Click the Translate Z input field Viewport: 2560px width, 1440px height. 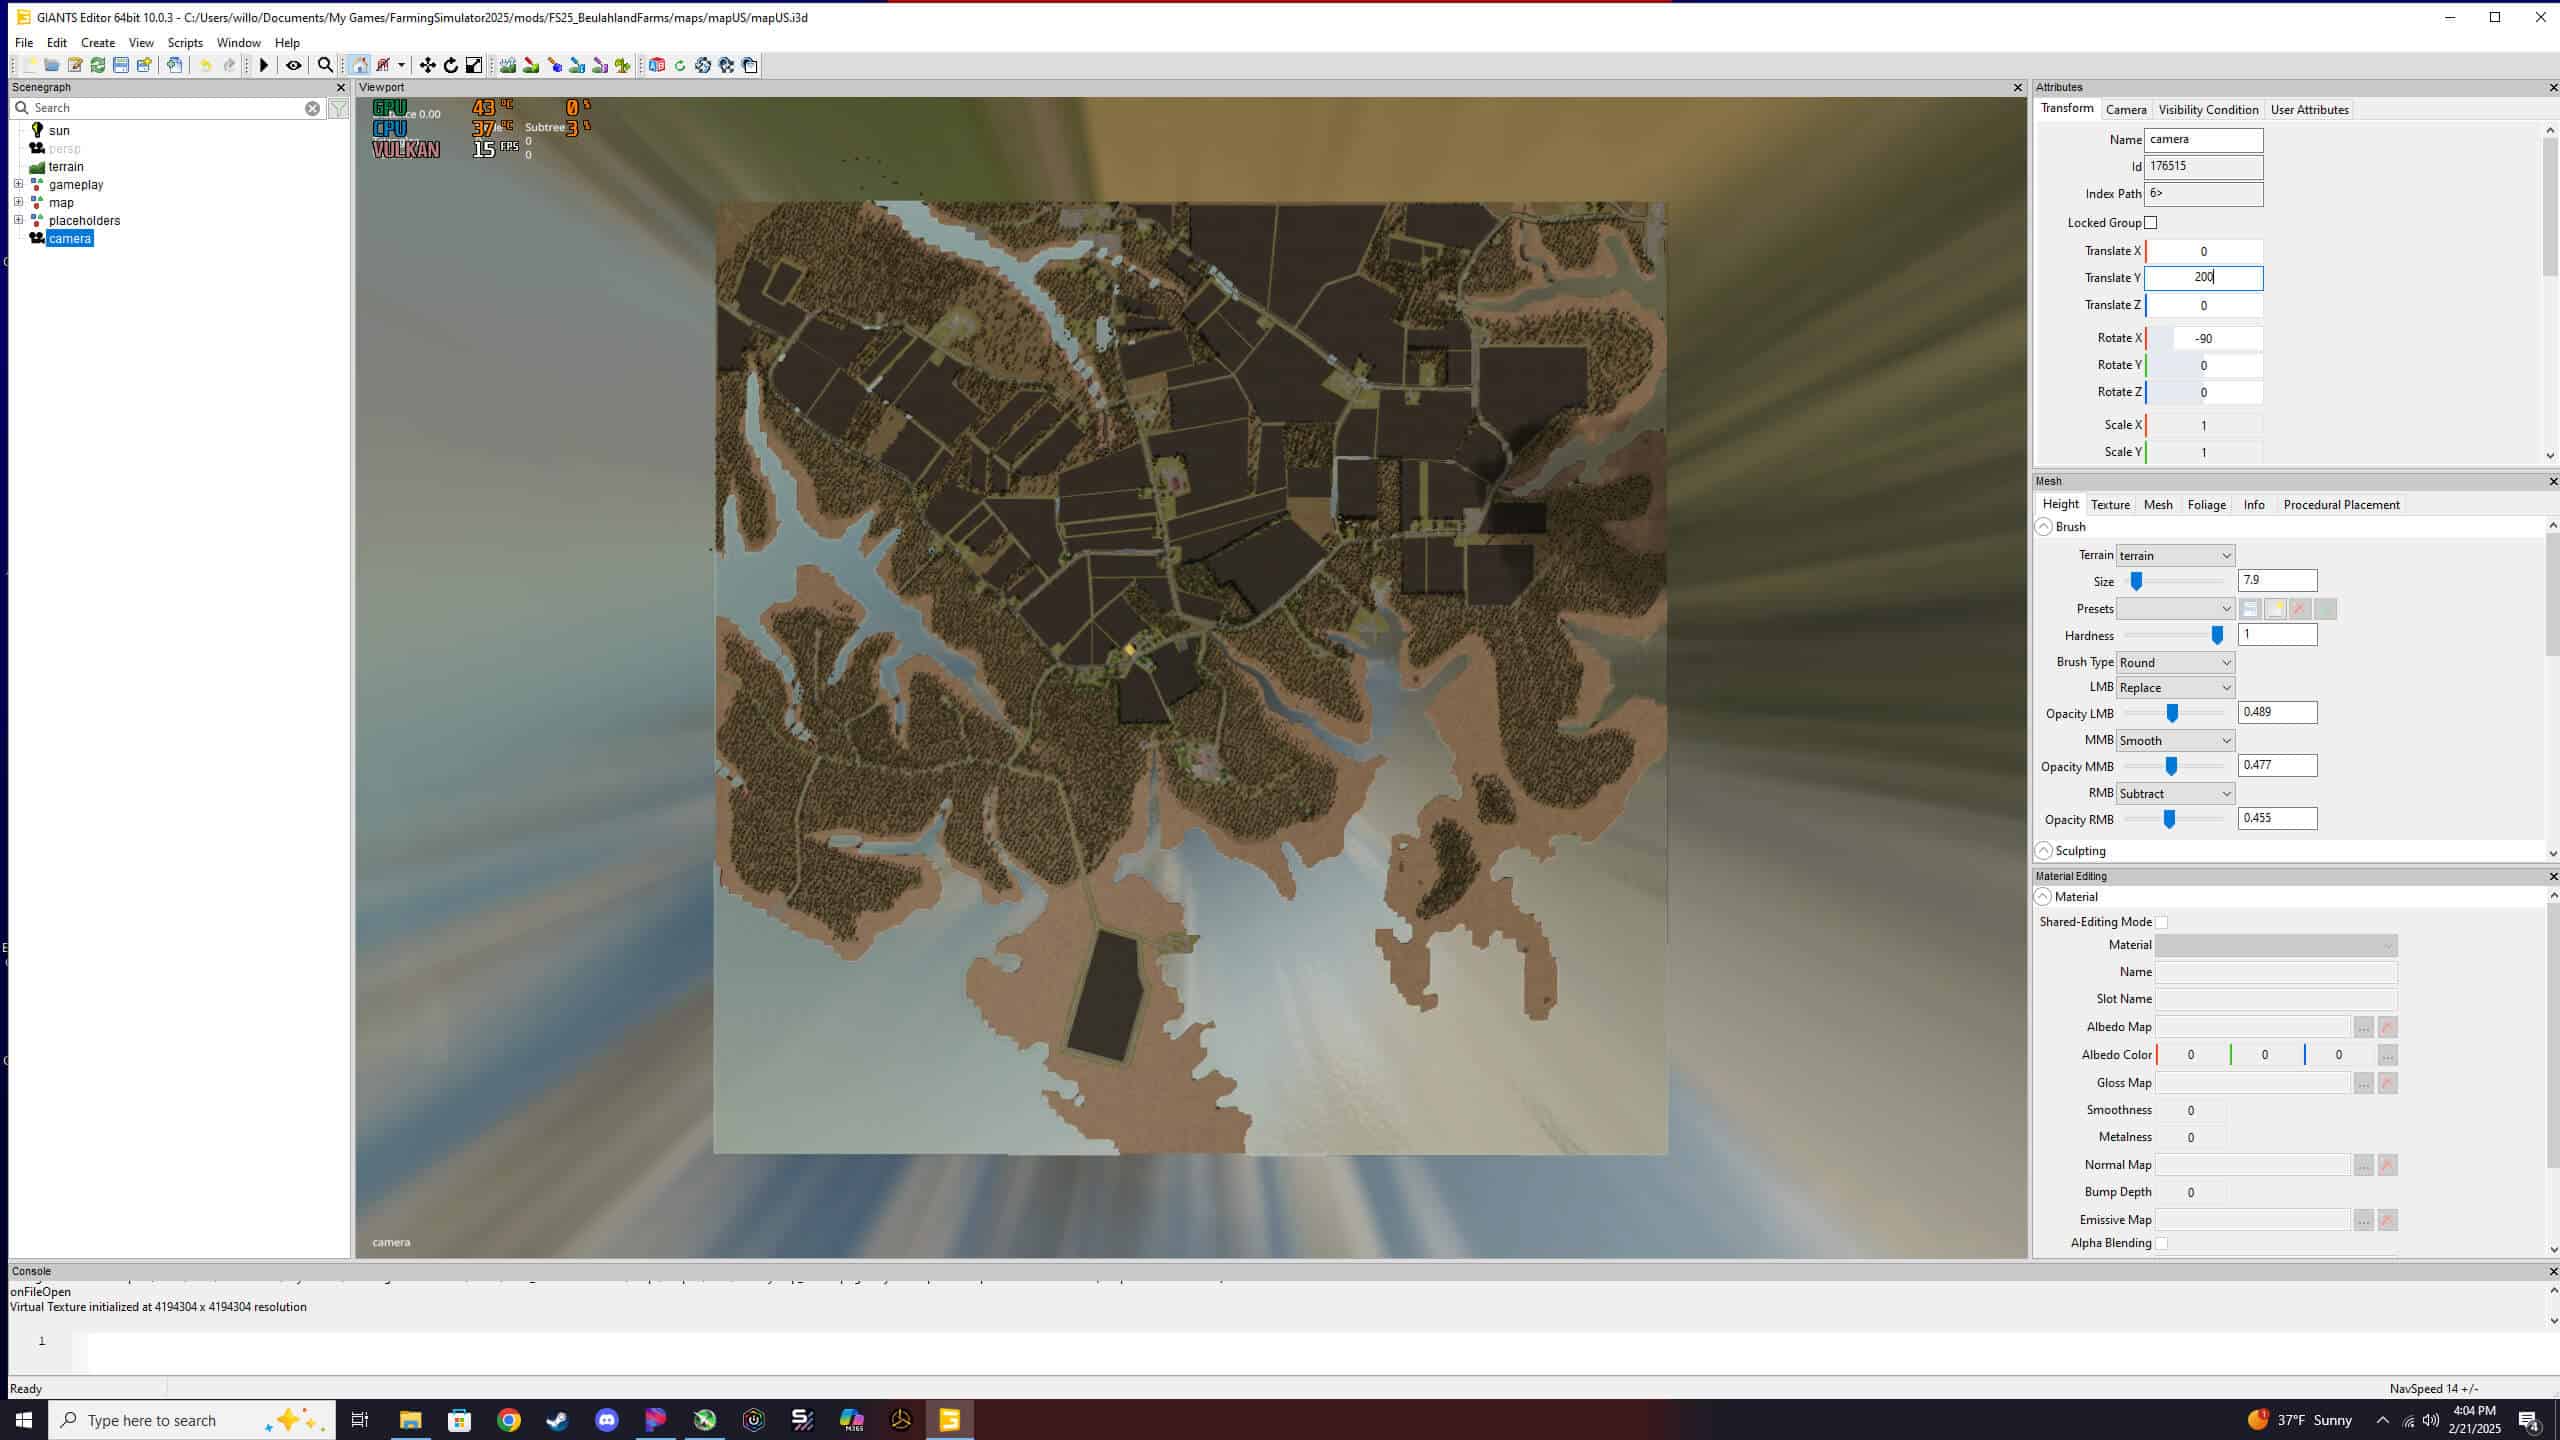2203,306
